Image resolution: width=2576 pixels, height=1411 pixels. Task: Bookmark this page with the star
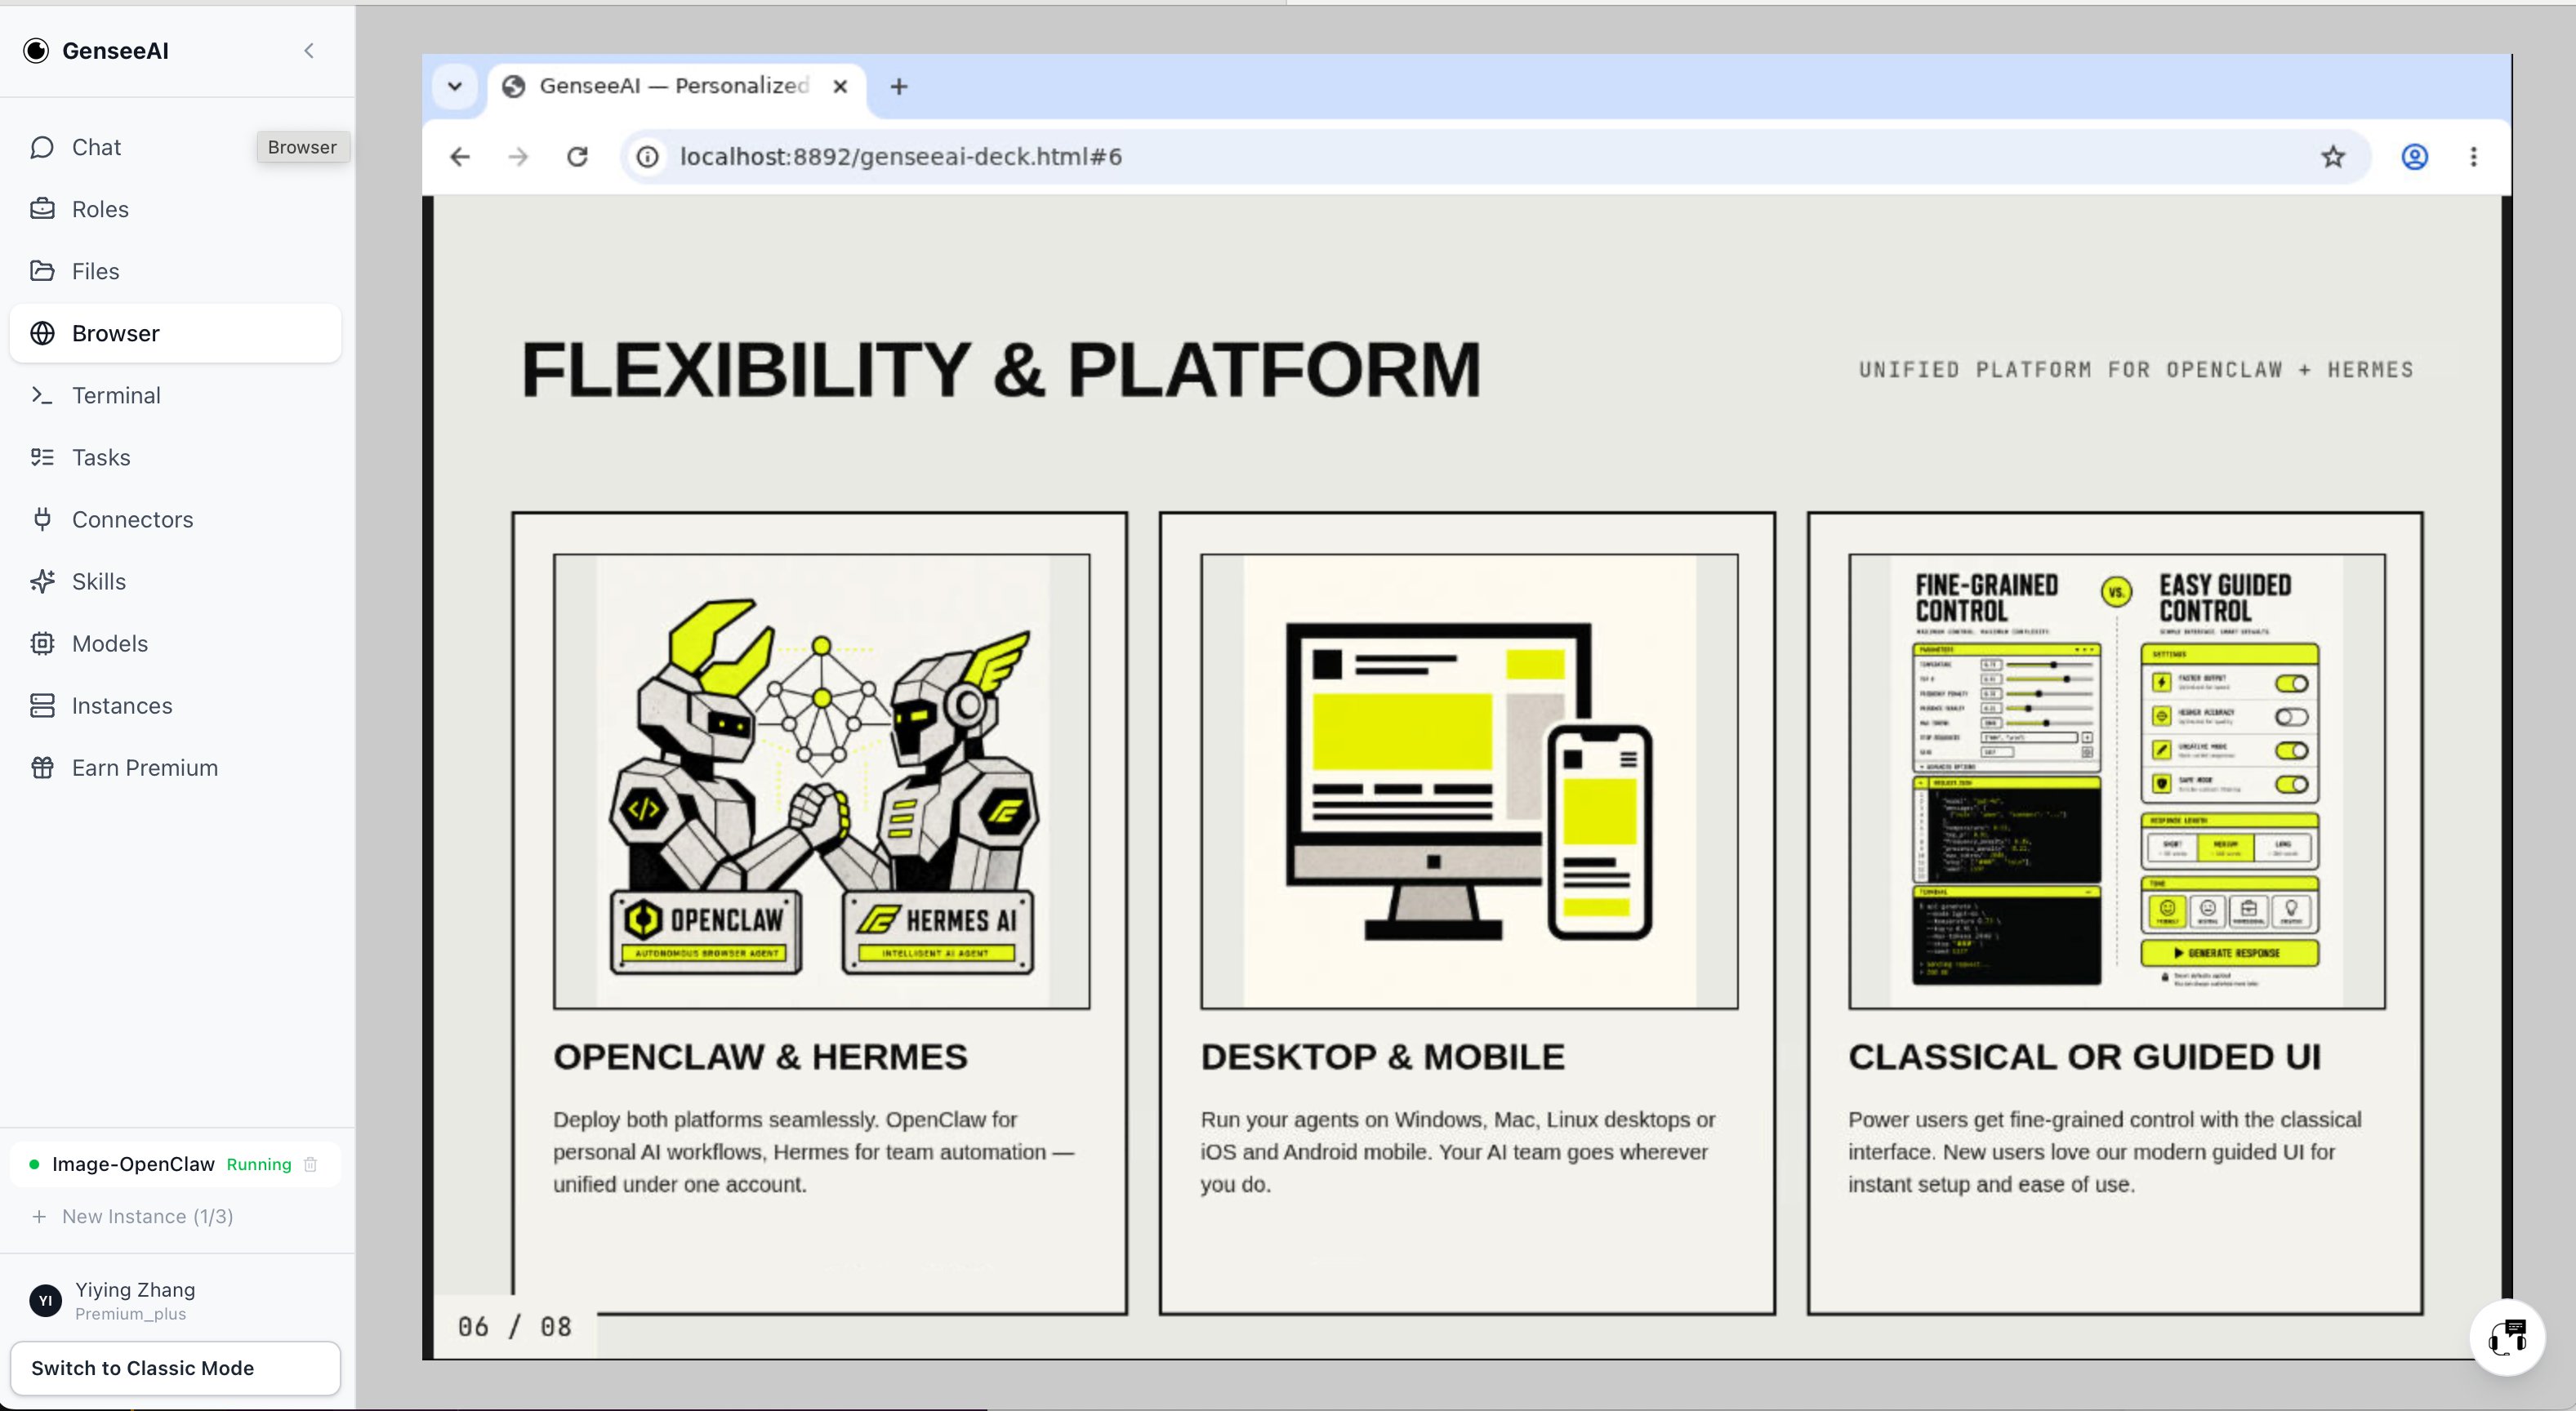2333,157
